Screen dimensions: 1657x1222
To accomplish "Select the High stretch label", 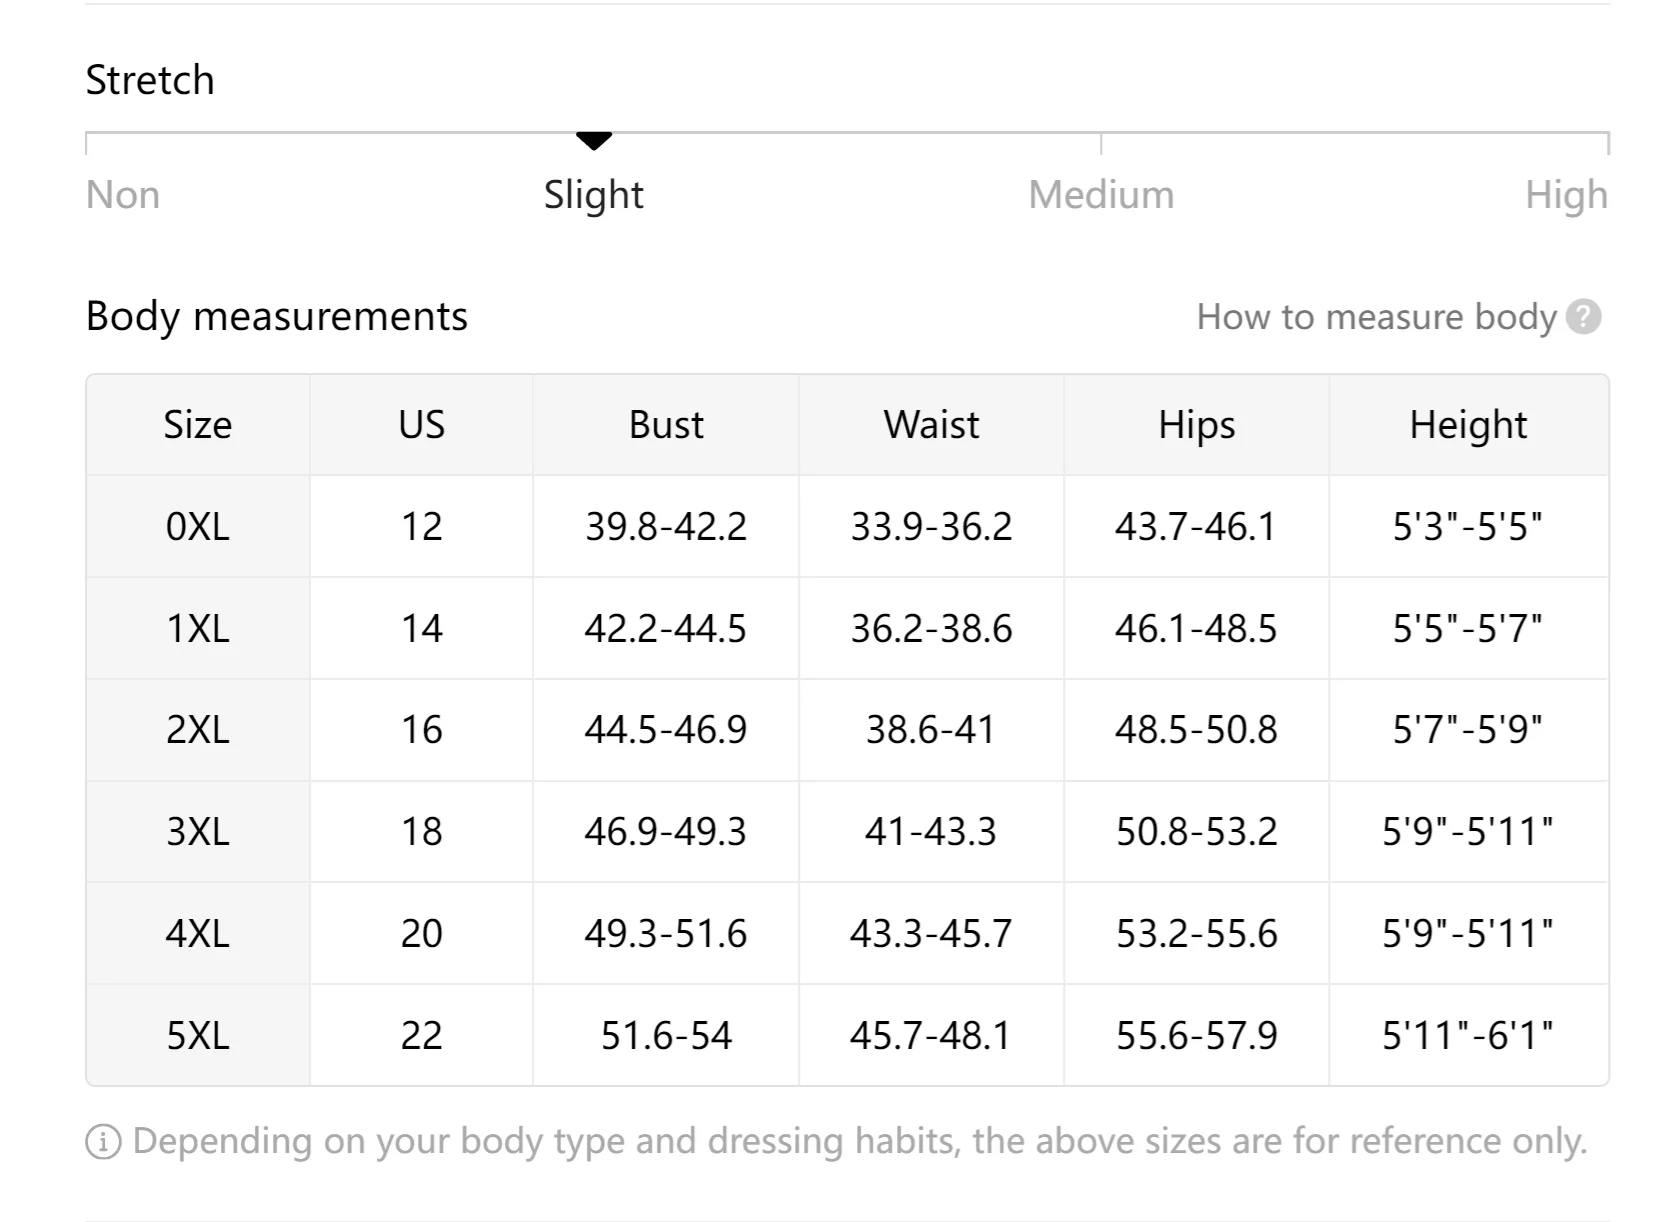I will point(1566,195).
